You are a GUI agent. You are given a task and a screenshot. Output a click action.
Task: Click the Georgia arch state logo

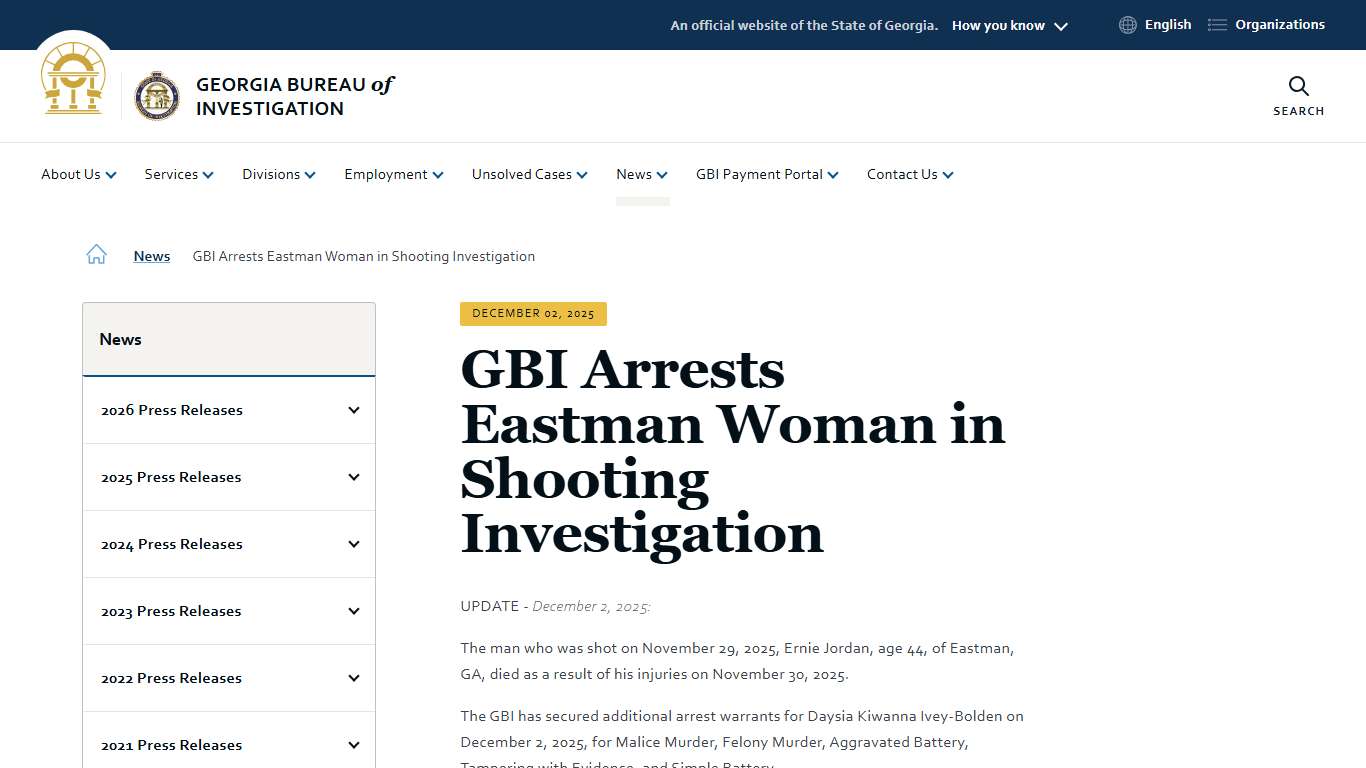point(72,80)
